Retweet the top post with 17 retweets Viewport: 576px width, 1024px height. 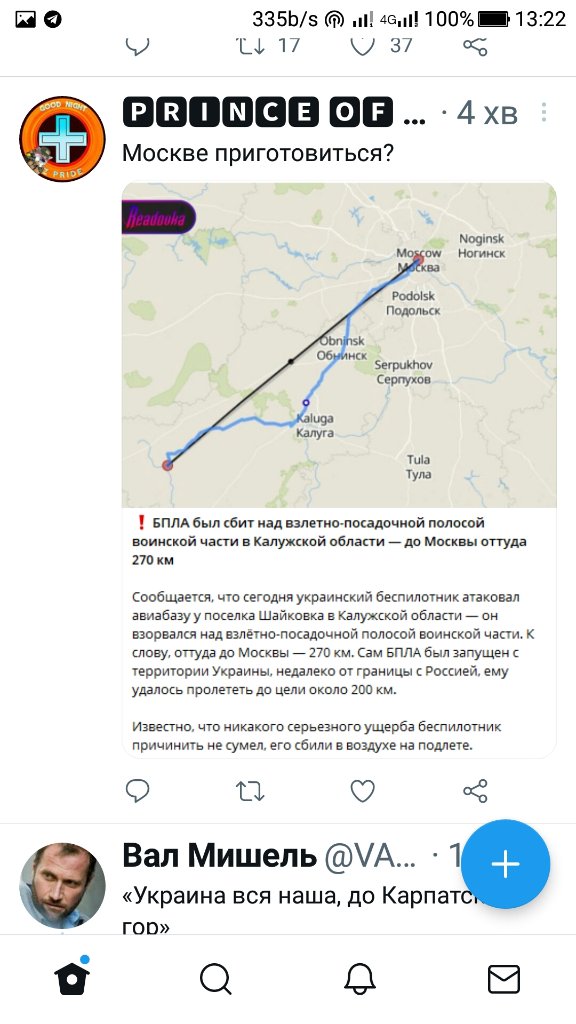pos(268,44)
